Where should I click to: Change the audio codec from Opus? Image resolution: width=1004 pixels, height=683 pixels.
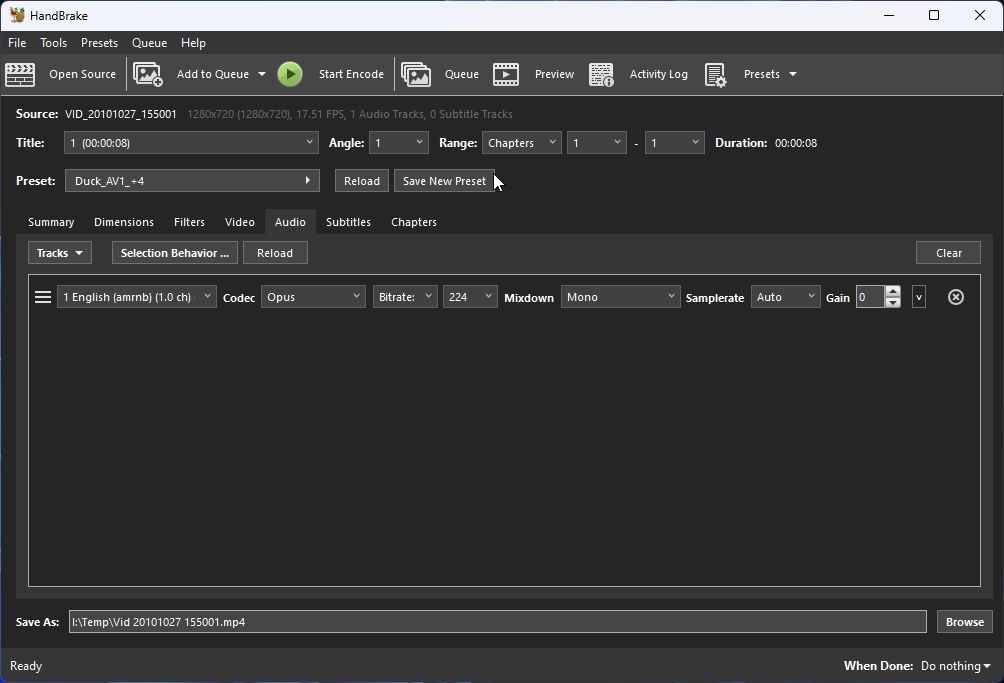coord(313,296)
